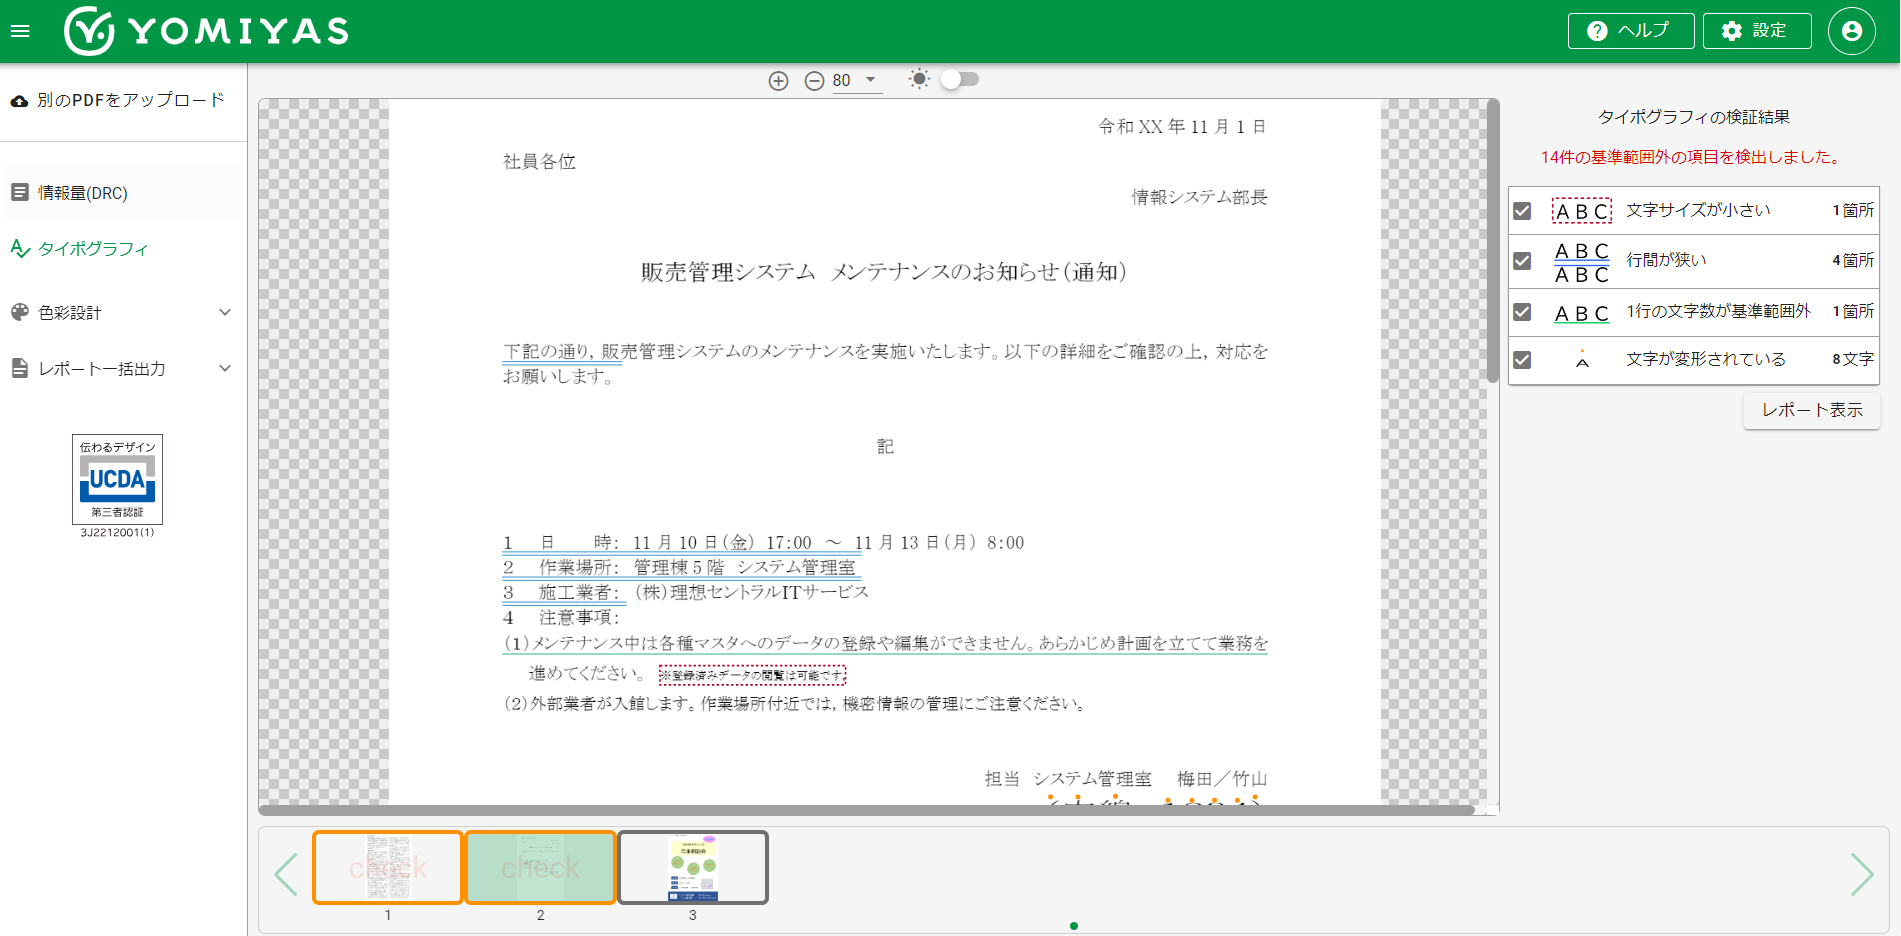Uncheck the 文字サイズが小さい checkbox
1901x936 pixels.
[1522, 211]
